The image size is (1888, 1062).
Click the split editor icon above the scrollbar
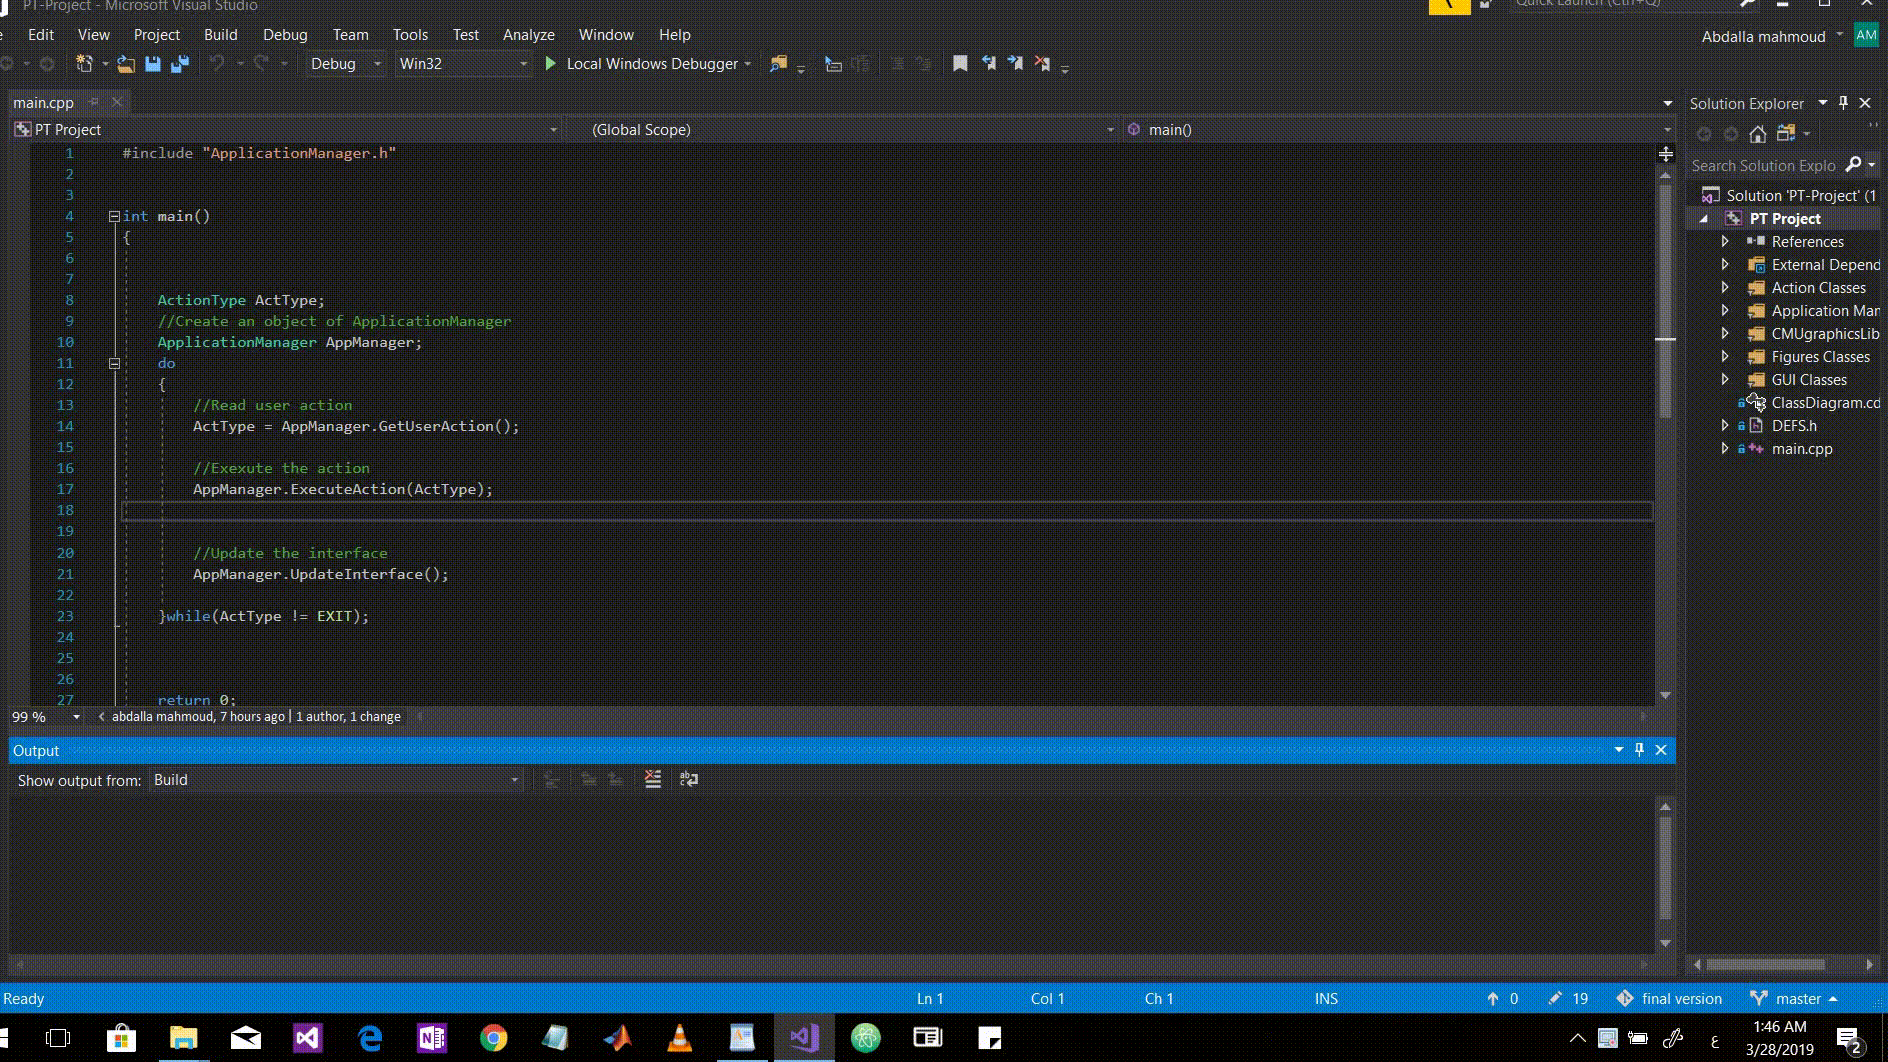[x=1665, y=154]
